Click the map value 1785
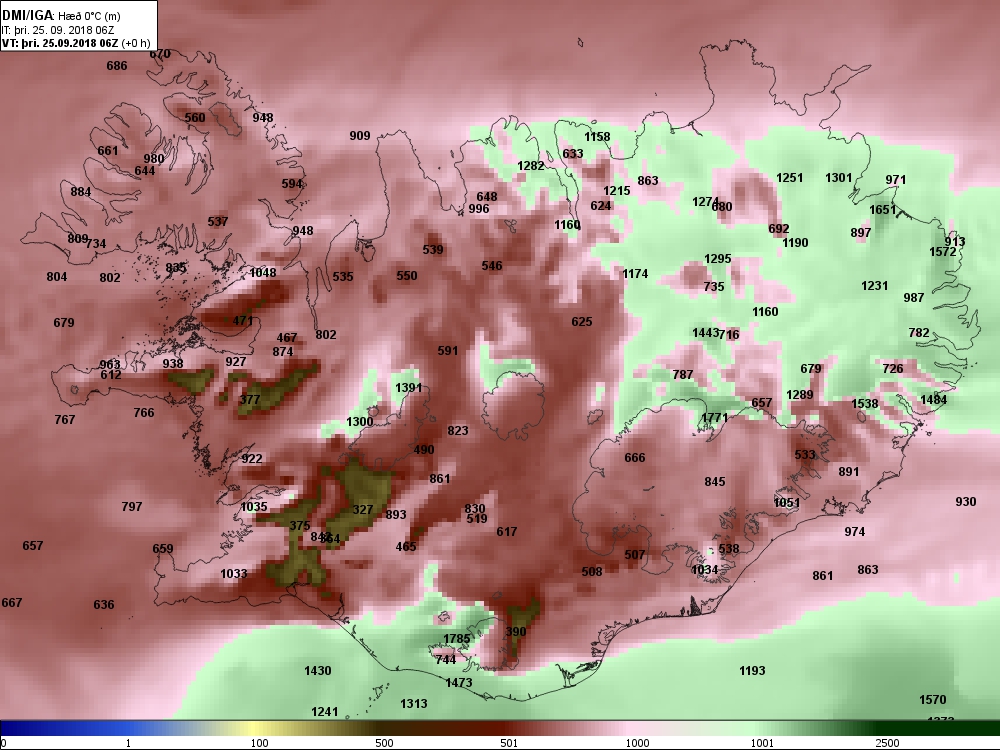Viewport: 1000px width, 750px height. (457, 638)
